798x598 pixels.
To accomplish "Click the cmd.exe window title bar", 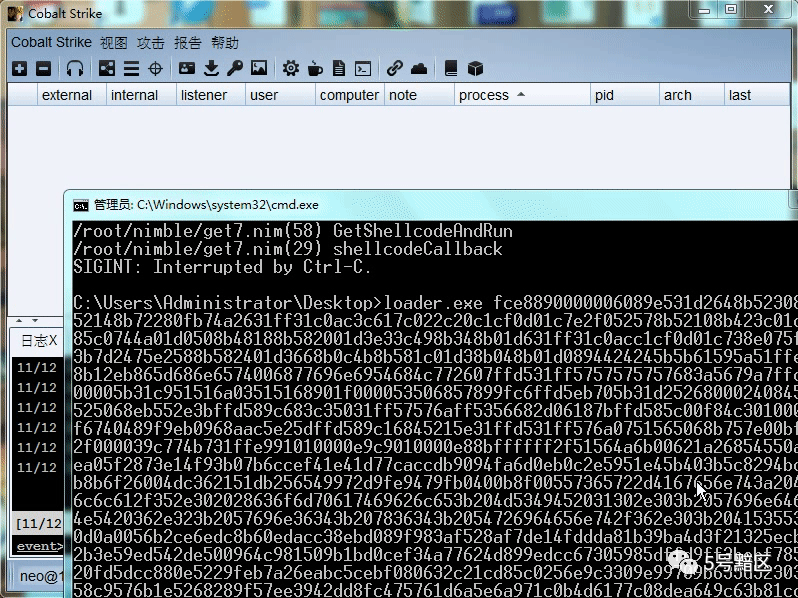I will point(431,205).
